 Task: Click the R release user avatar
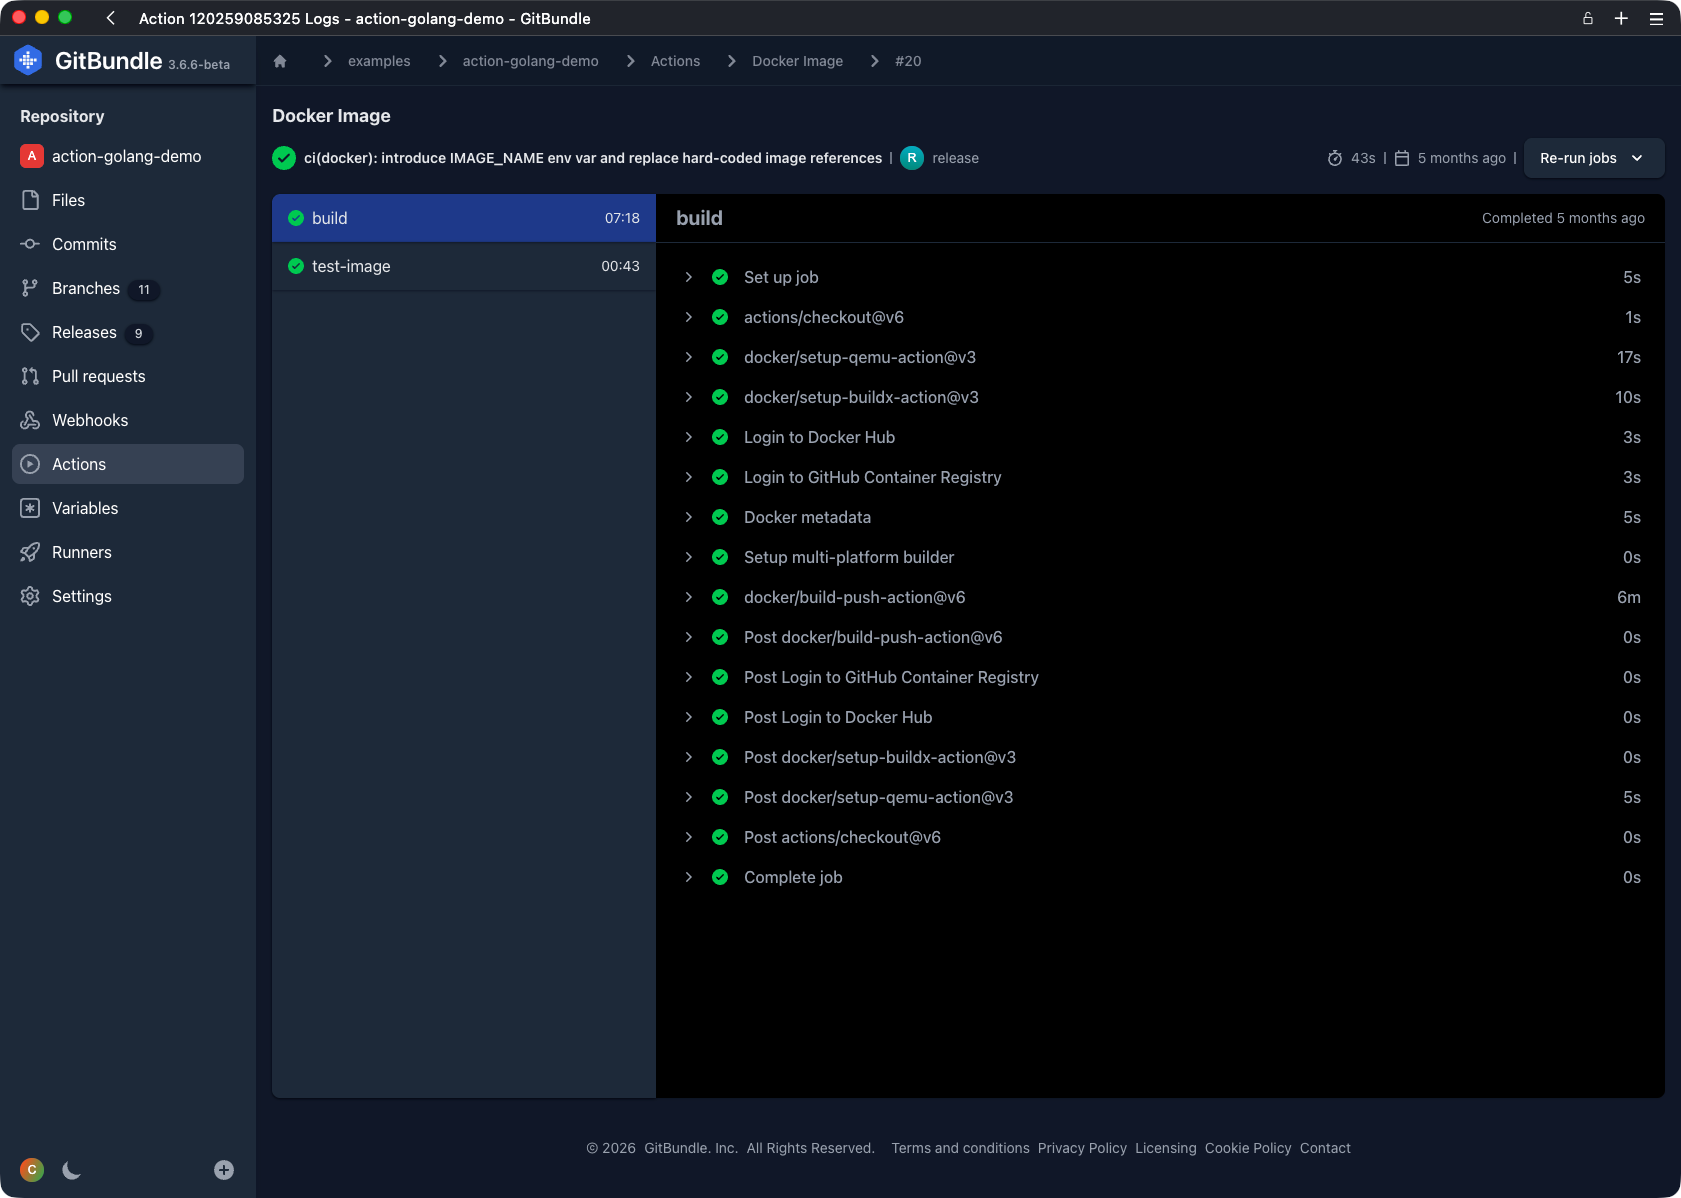[912, 158]
